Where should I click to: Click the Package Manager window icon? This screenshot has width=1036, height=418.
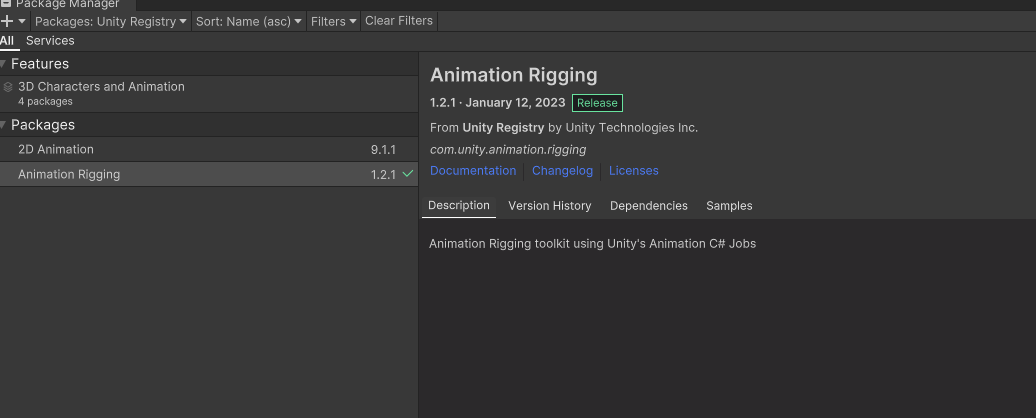(x=6, y=3)
